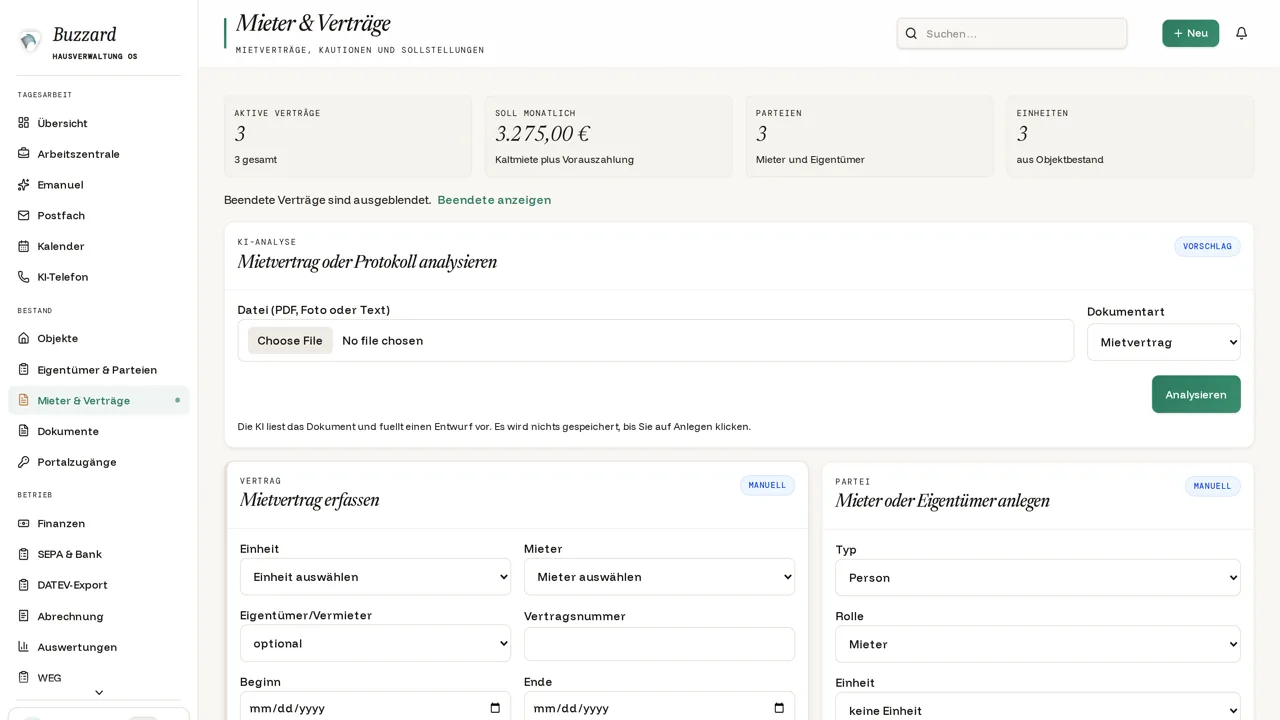Open Übersicht dashboard icon
The width and height of the screenshot is (1280, 720).
pos(23,123)
